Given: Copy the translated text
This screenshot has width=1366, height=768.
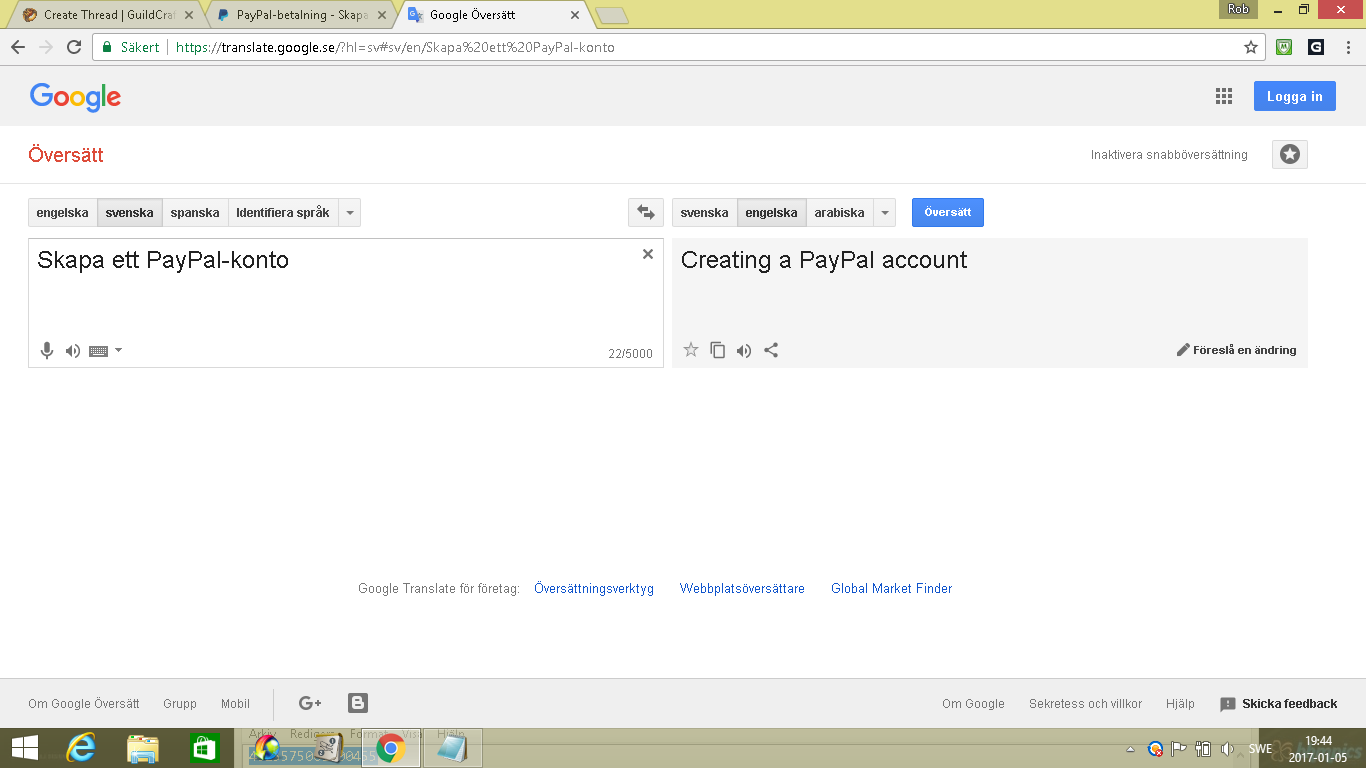Looking at the screenshot, I should tap(718, 350).
